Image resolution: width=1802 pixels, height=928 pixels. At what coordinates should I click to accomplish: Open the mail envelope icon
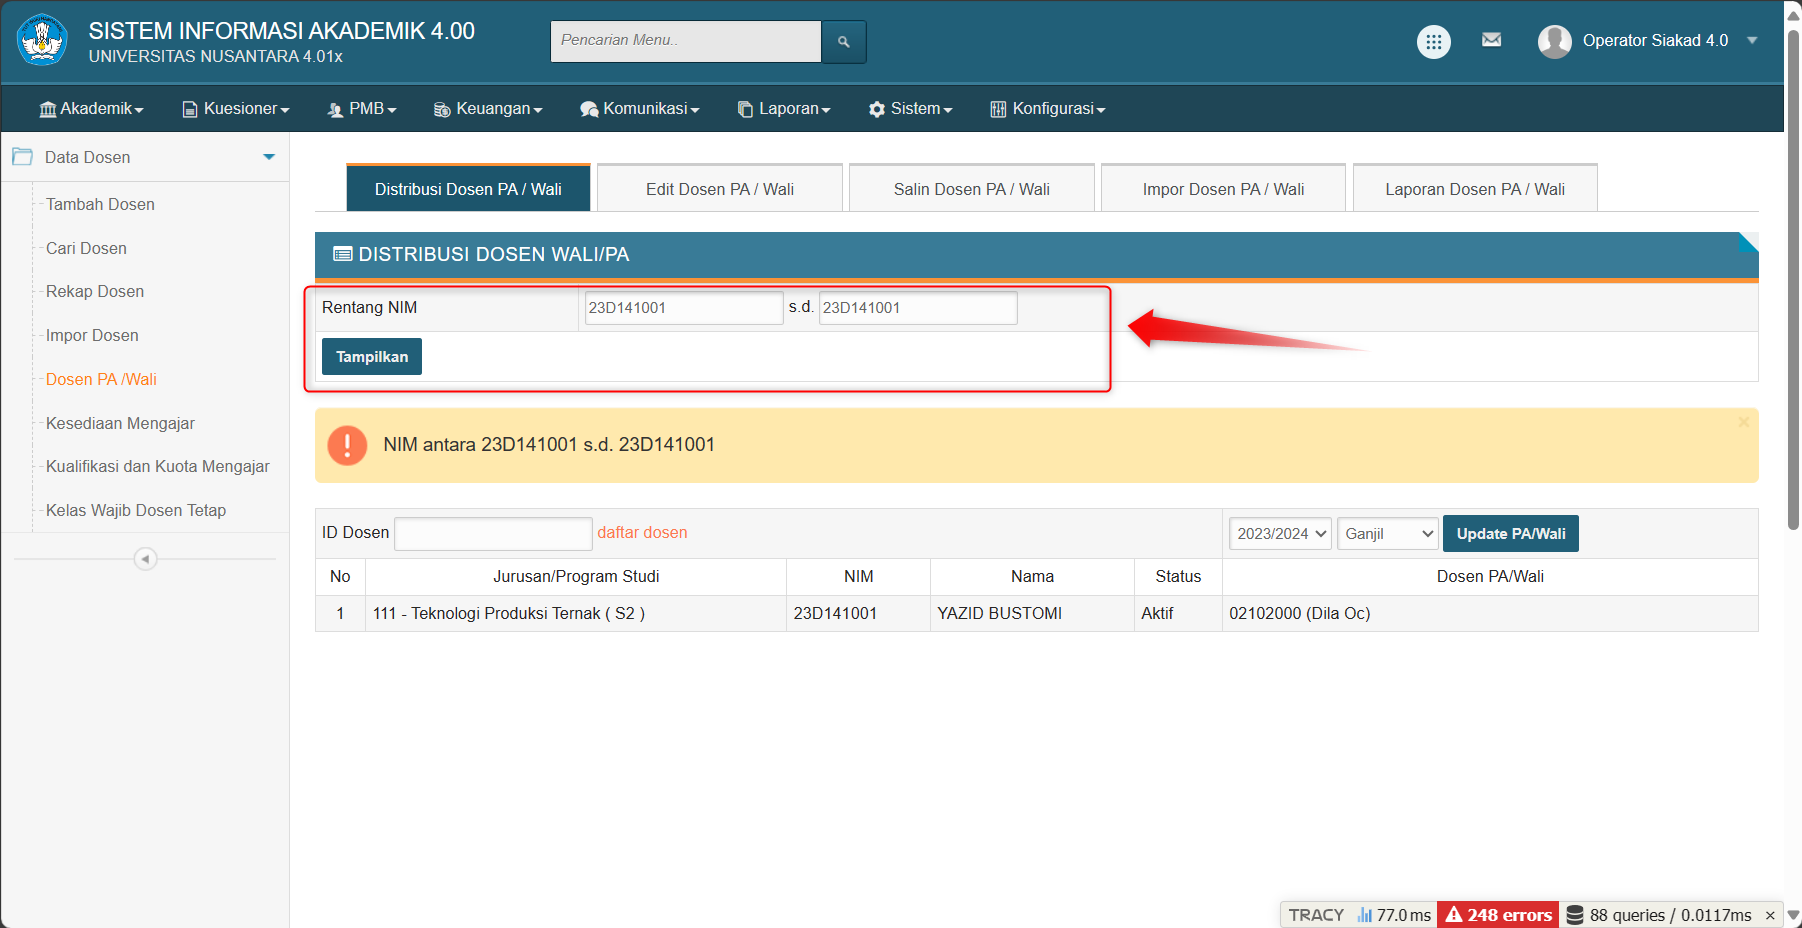[x=1491, y=40]
